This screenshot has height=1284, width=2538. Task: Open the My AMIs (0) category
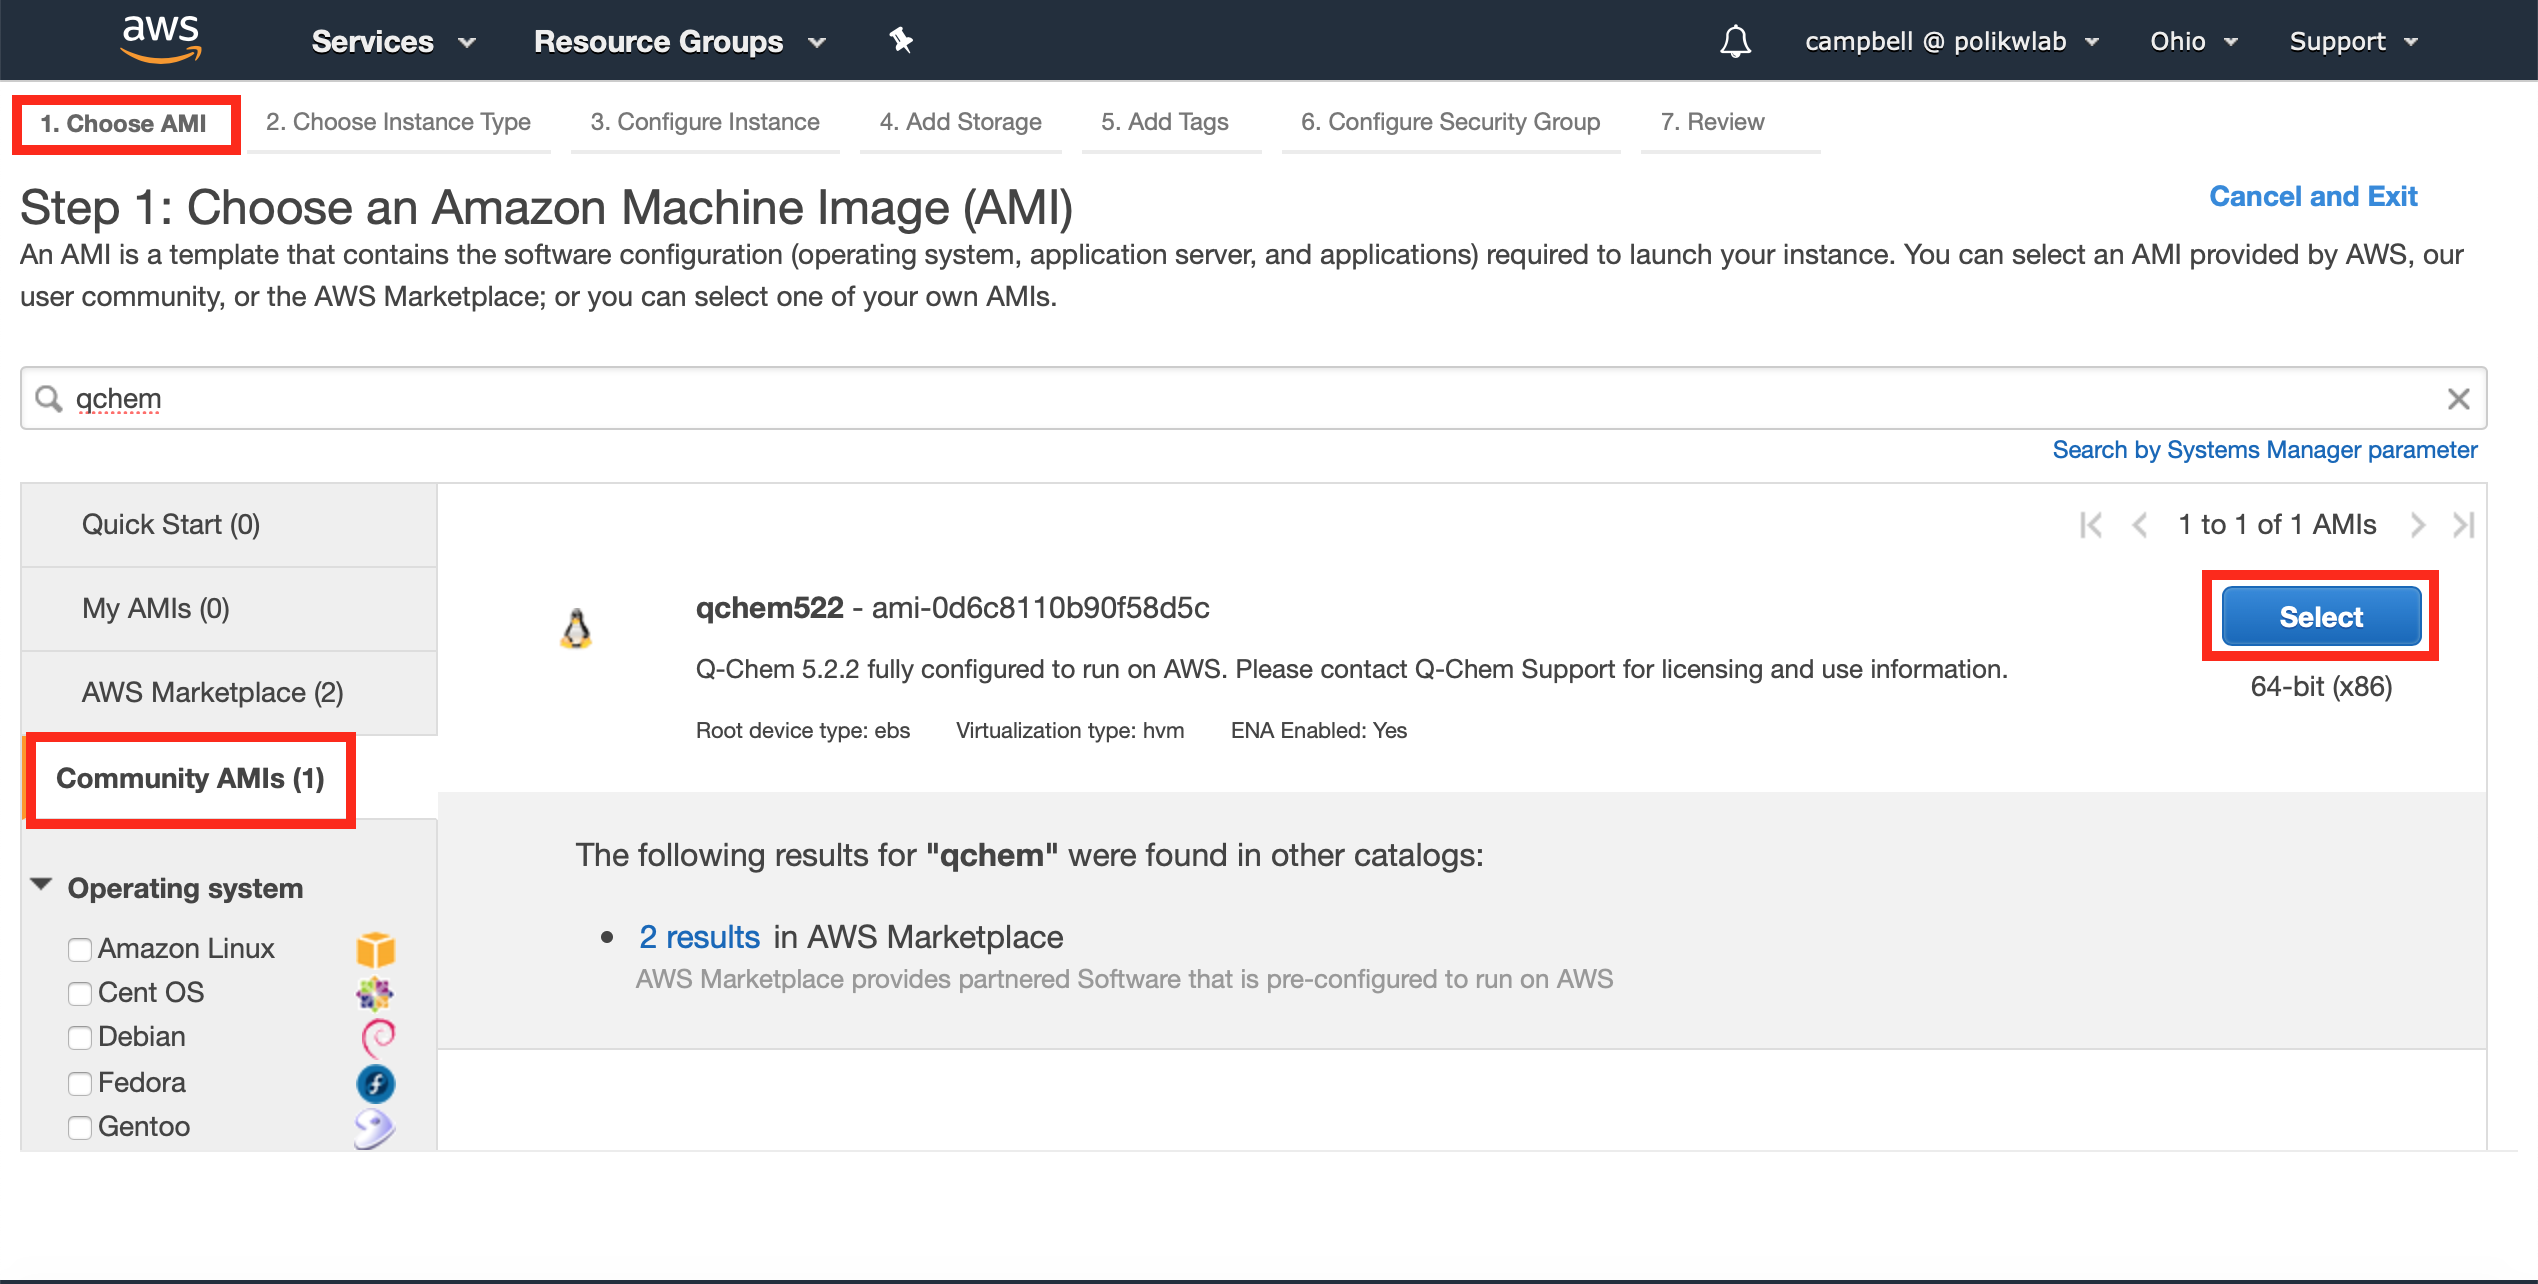229,609
